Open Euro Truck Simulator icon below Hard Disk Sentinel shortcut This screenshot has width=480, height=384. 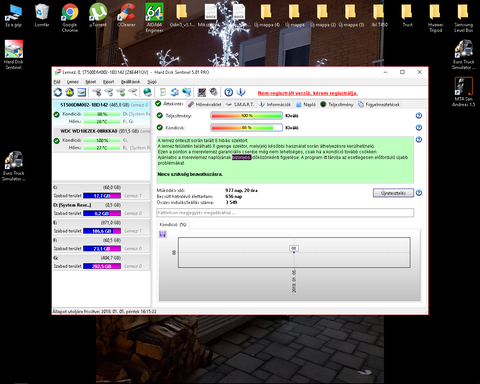13,166
